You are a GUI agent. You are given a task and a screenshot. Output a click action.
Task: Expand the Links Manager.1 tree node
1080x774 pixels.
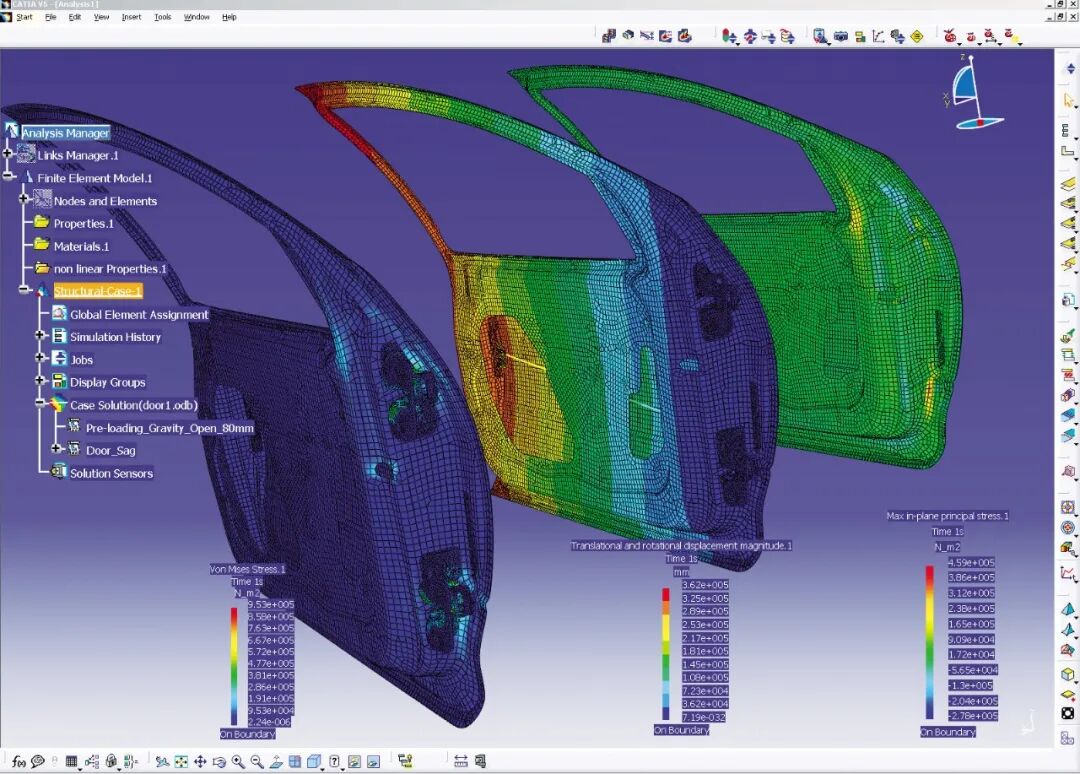click(x=8, y=155)
